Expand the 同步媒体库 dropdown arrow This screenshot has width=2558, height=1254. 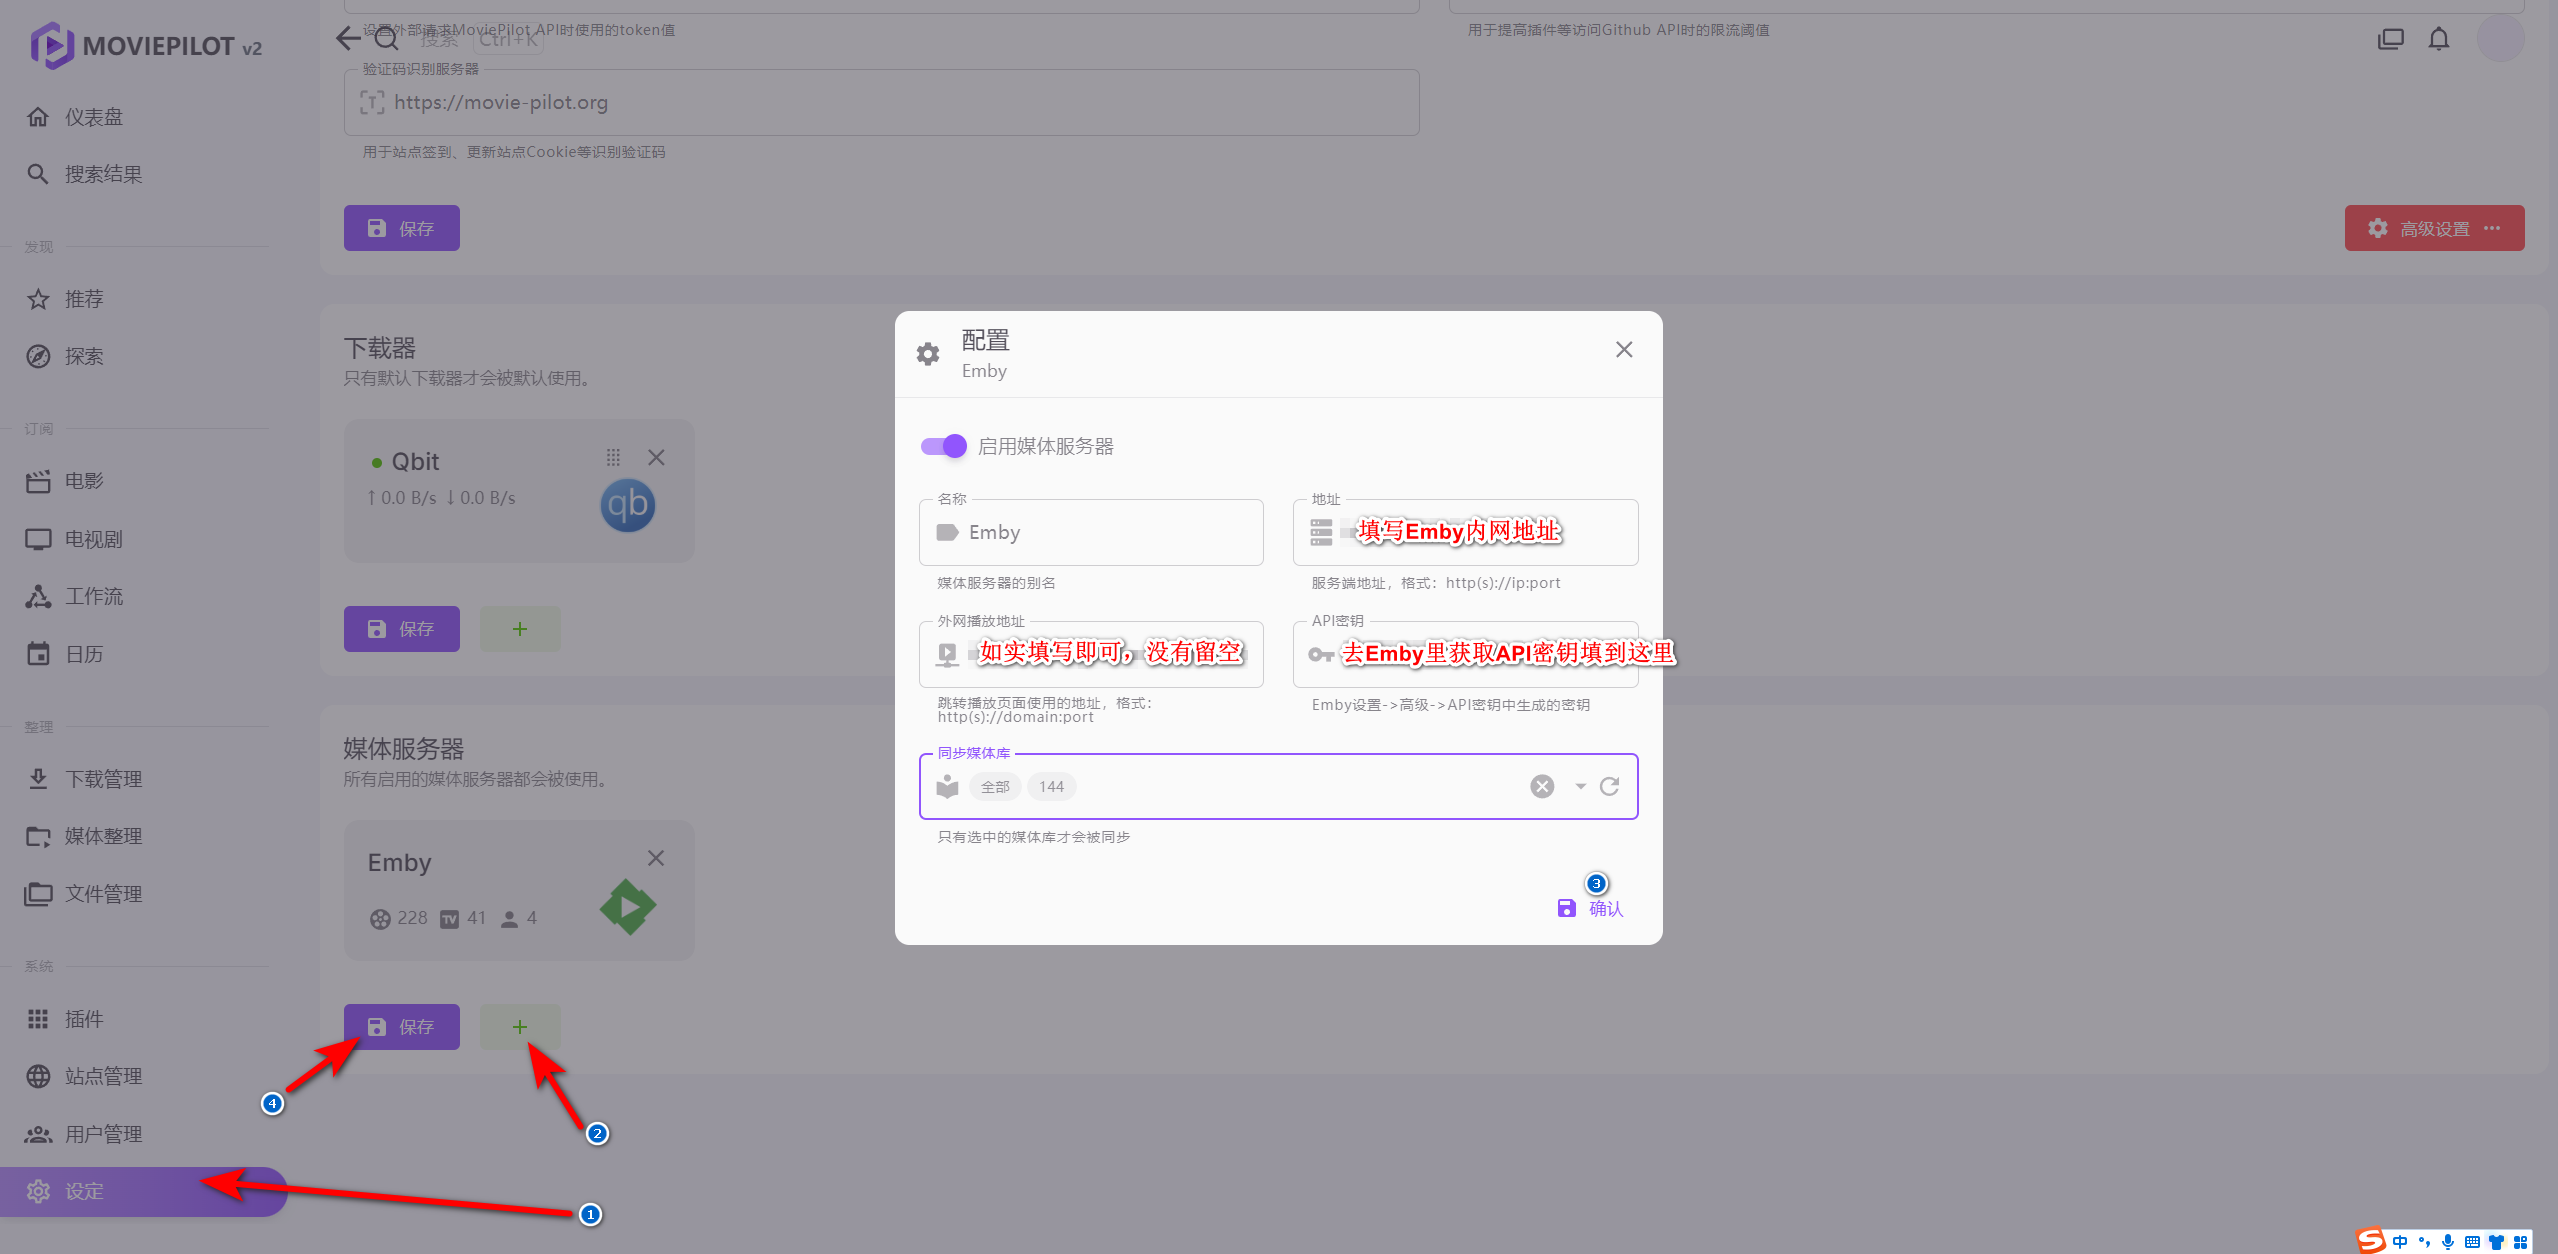pos(1580,786)
